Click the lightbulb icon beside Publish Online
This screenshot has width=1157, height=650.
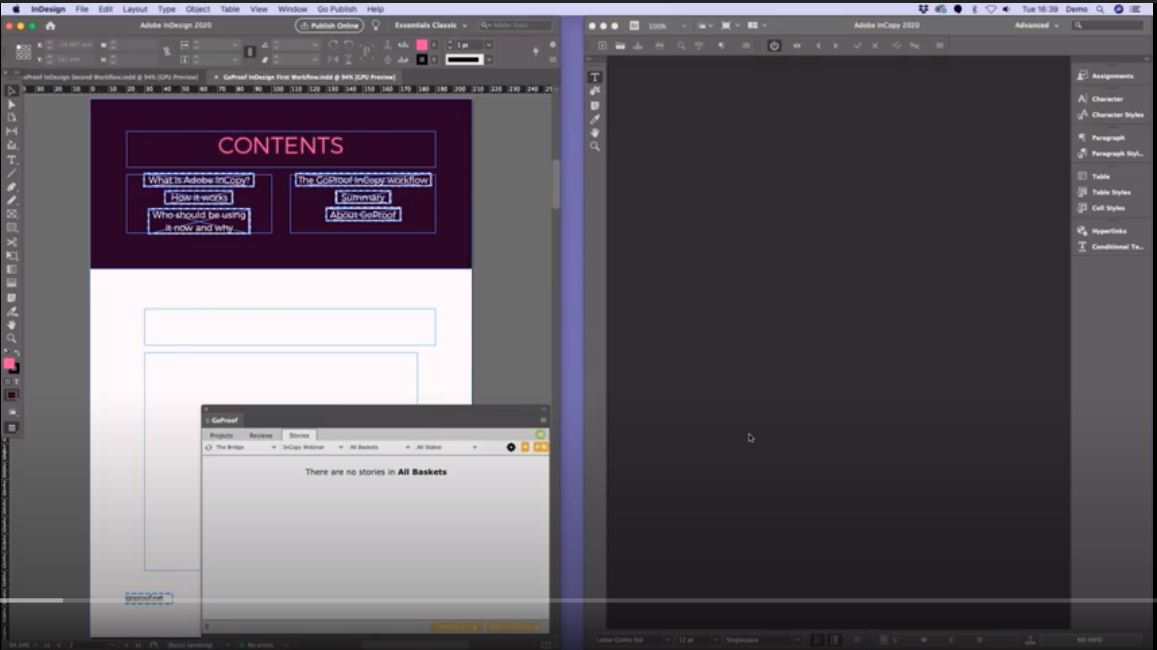[376, 25]
